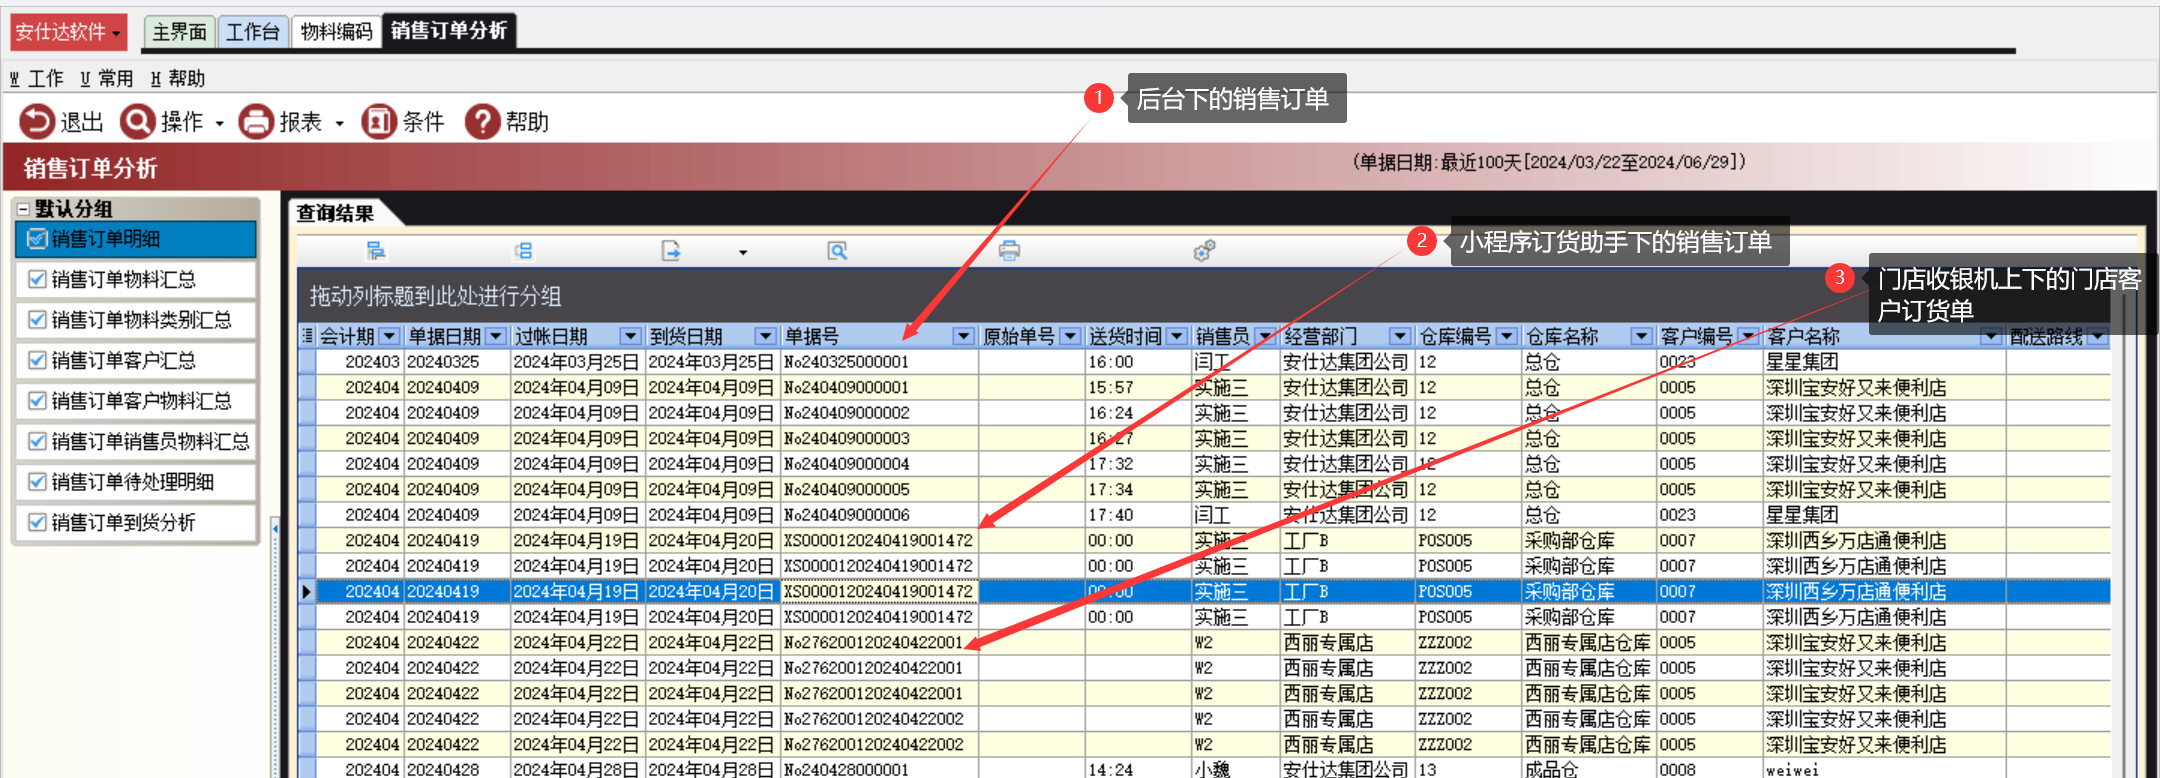Open the 会计期 column filter dropdown

[390, 337]
